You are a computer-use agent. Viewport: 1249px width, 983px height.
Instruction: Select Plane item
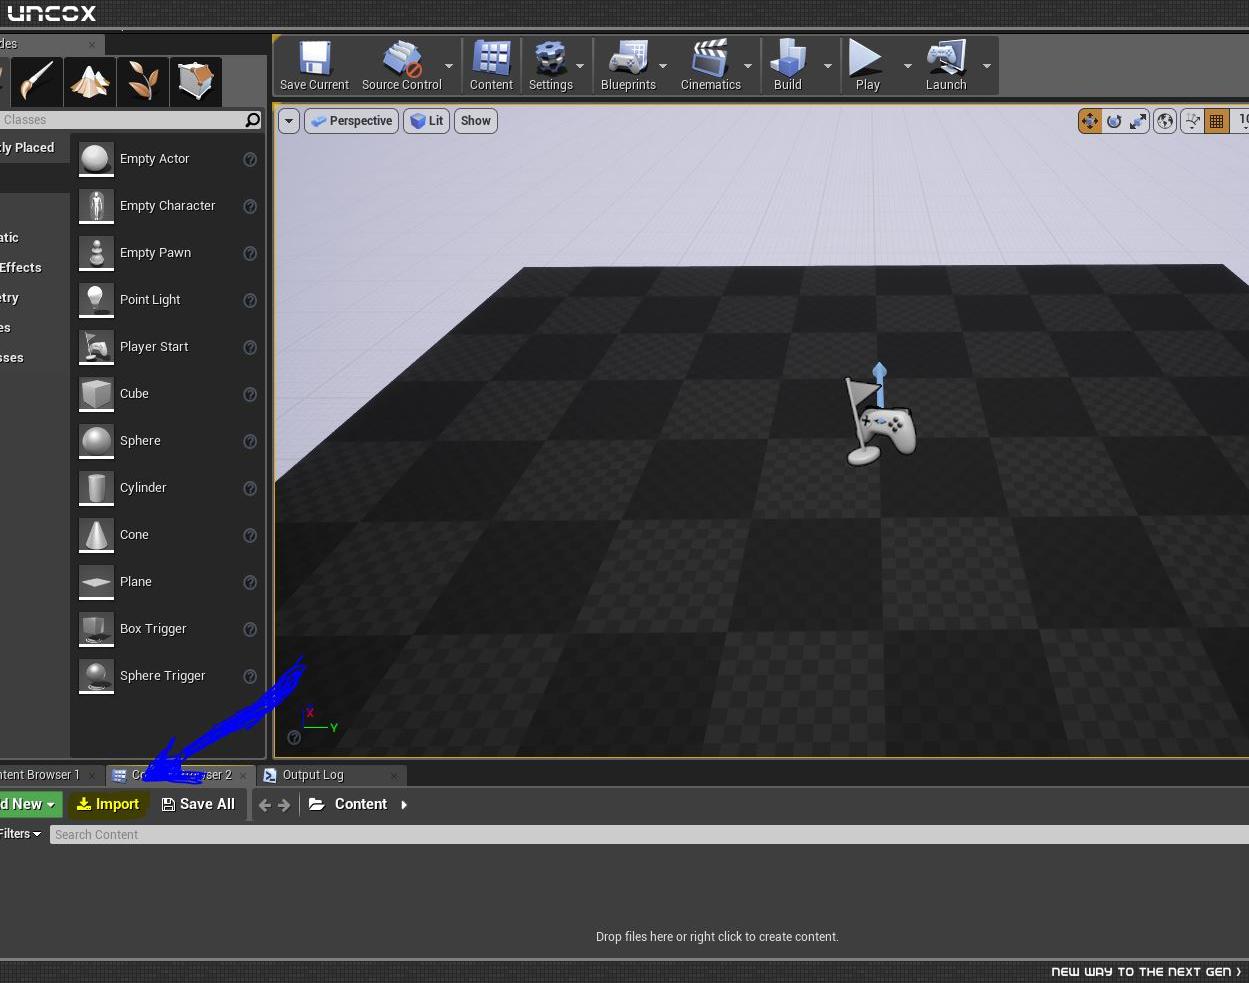(168, 582)
